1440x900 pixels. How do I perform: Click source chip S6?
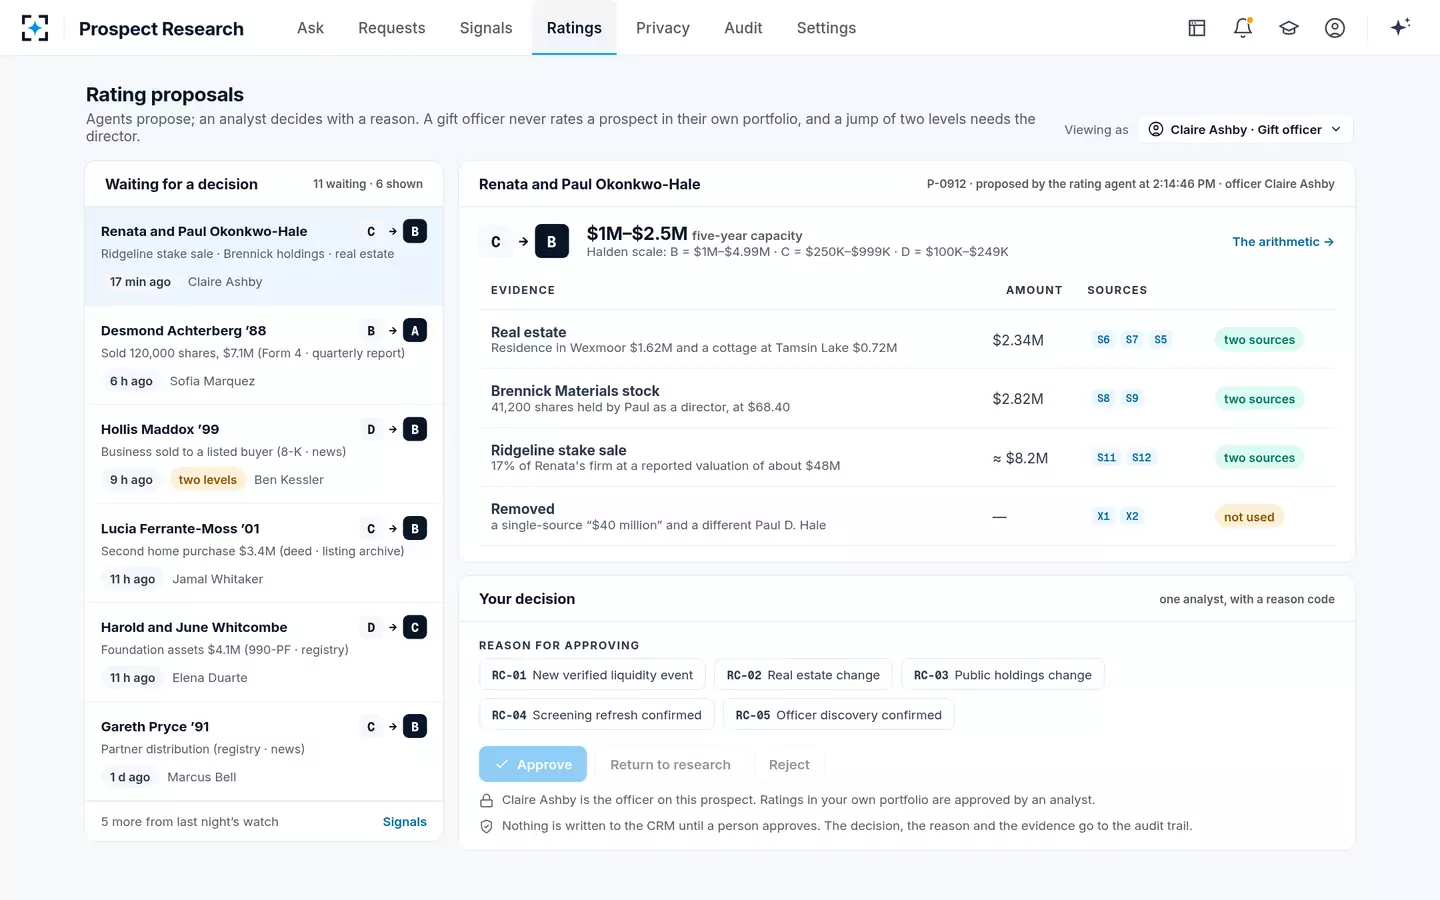coord(1103,340)
